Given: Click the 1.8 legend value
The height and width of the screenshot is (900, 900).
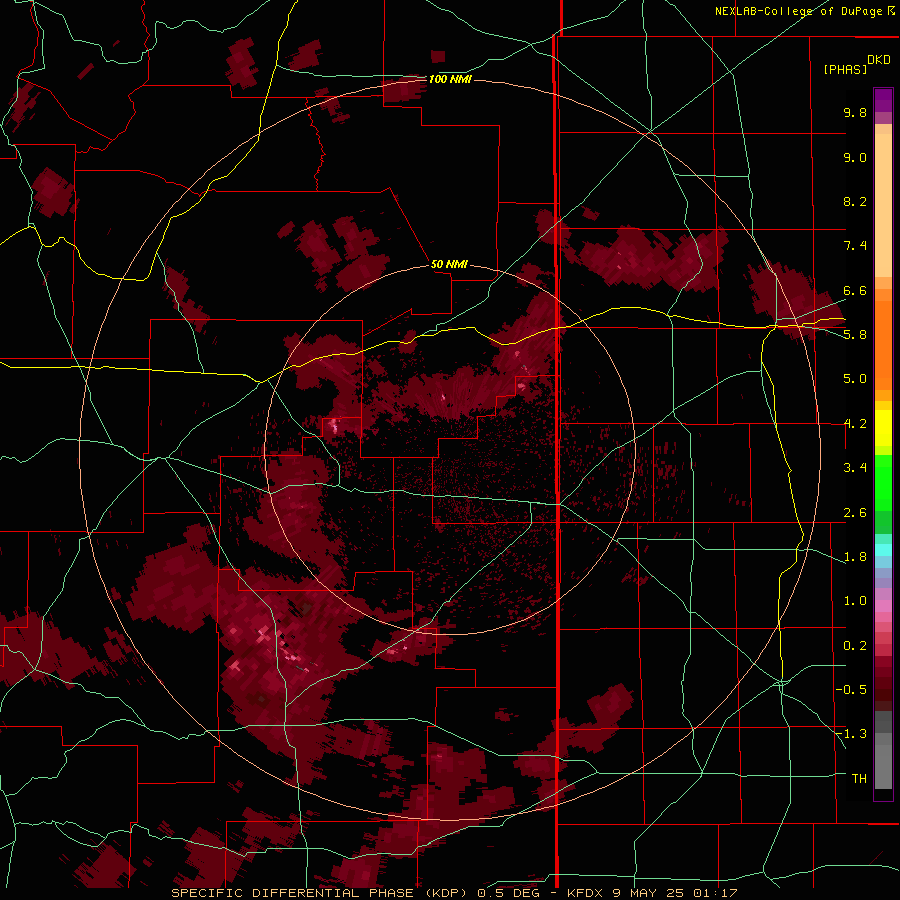Looking at the screenshot, I should click(855, 557).
